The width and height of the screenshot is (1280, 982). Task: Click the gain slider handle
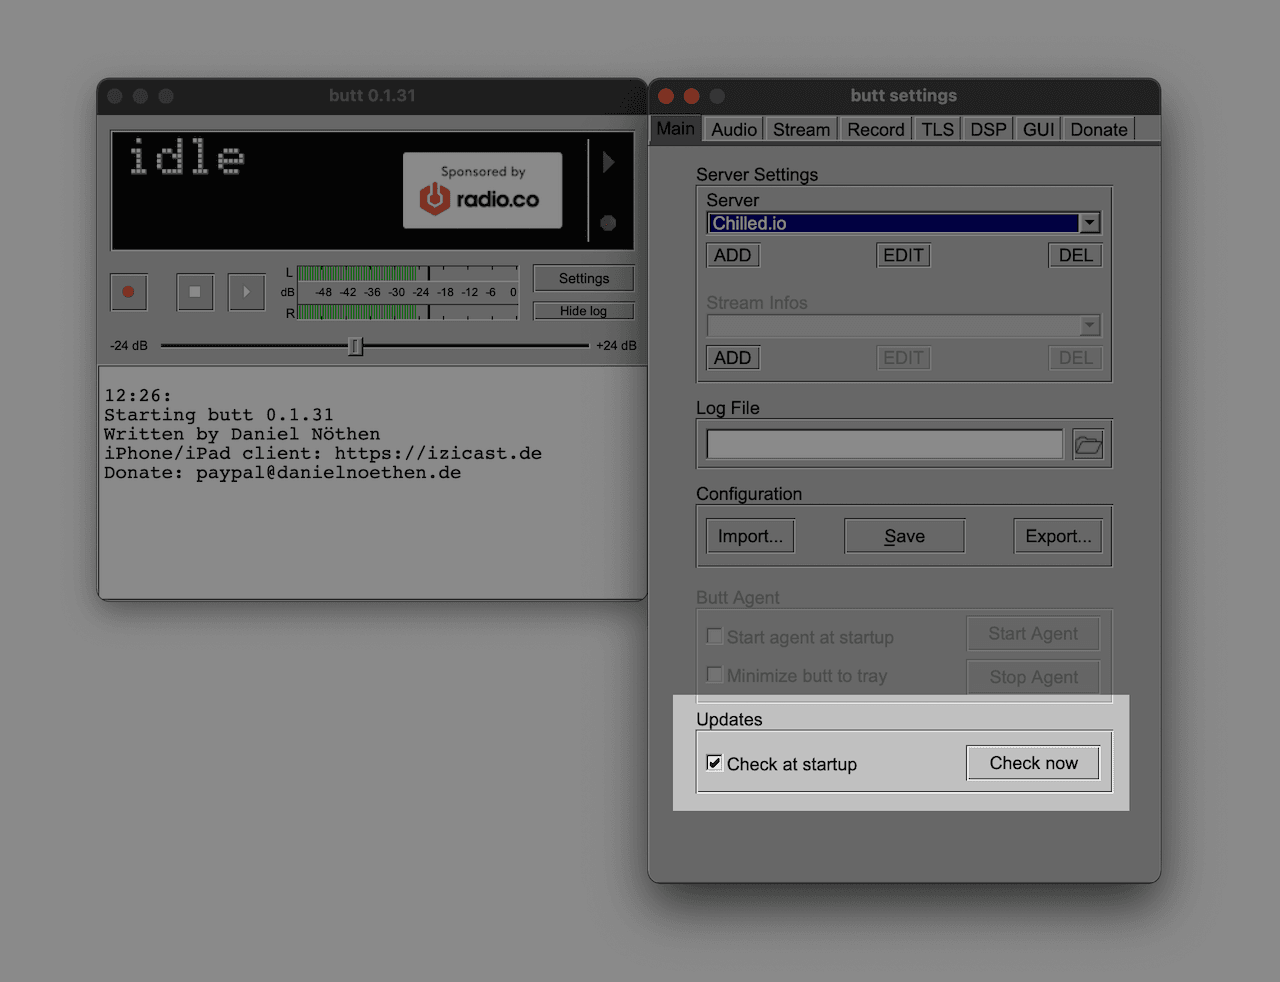point(355,346)
